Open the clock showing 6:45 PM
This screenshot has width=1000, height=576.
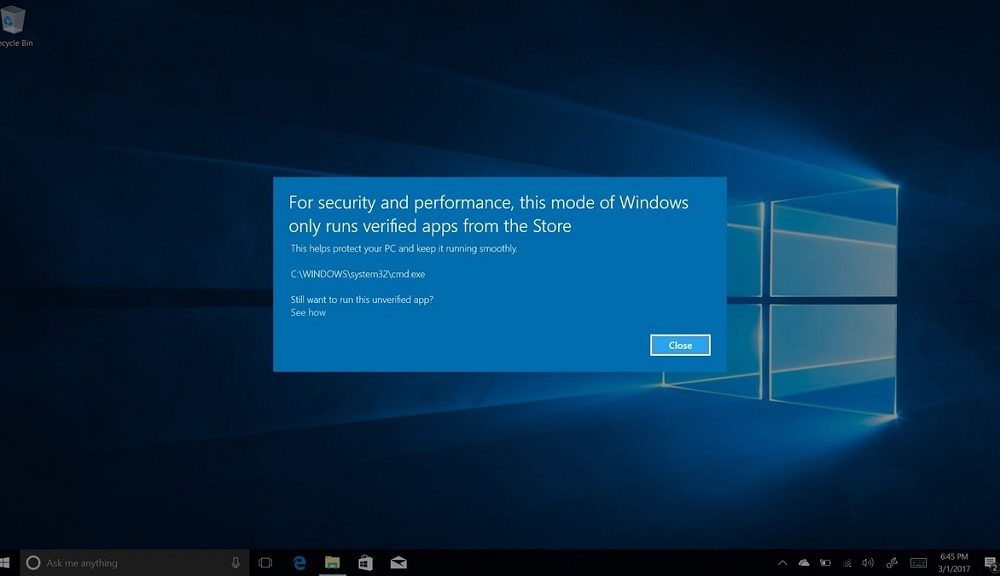pyautogui.click(x=954, y=563)
